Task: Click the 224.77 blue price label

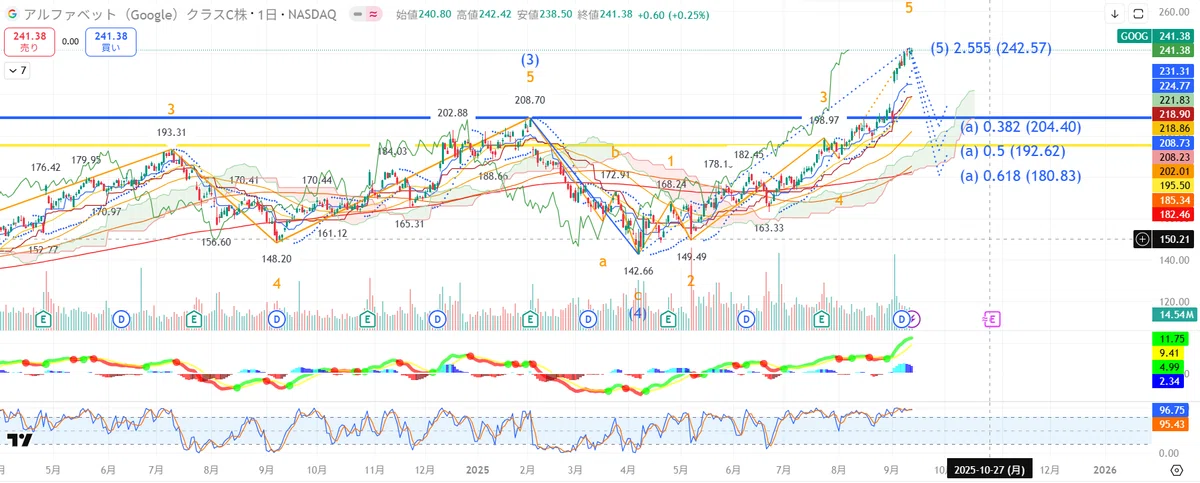Action: pos(1173,86)
